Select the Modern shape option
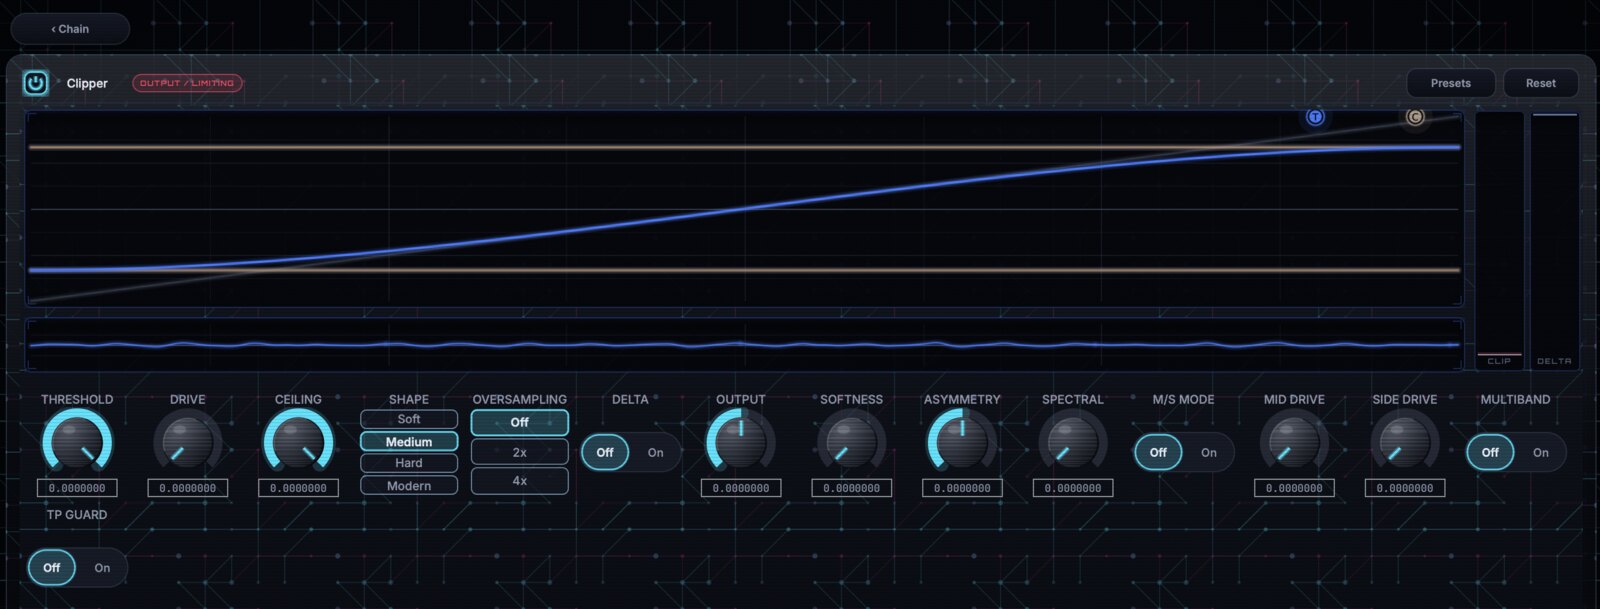1600x609 pixels. [409, 485]
